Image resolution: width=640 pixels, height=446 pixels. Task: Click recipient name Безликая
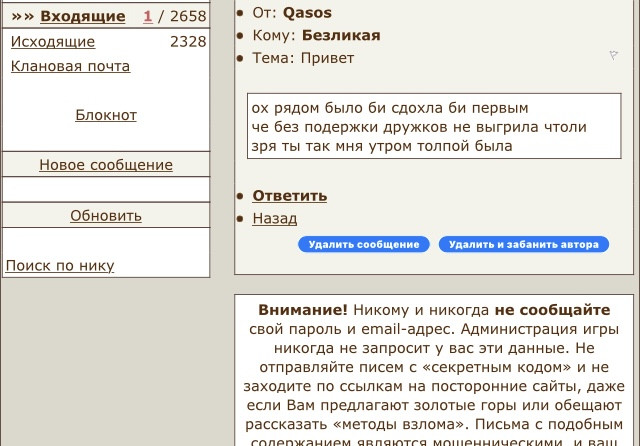click(x=341, y=35)
